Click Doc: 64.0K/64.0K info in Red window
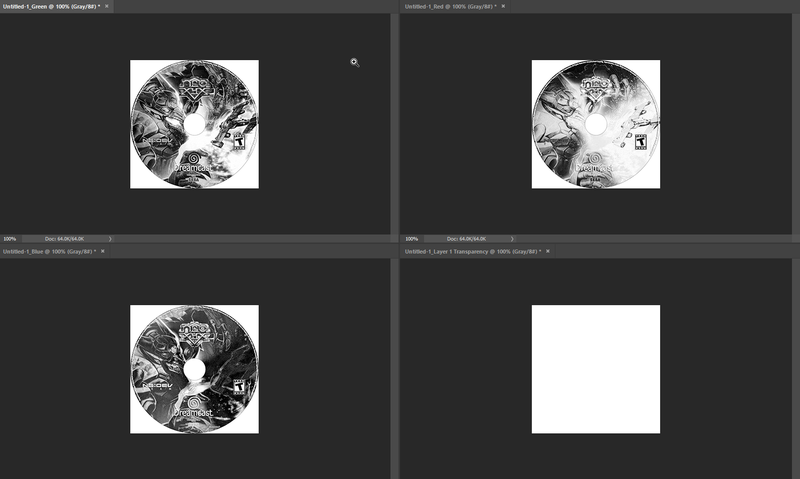Viewport: 800px width, 479px height. pos(466,239)
